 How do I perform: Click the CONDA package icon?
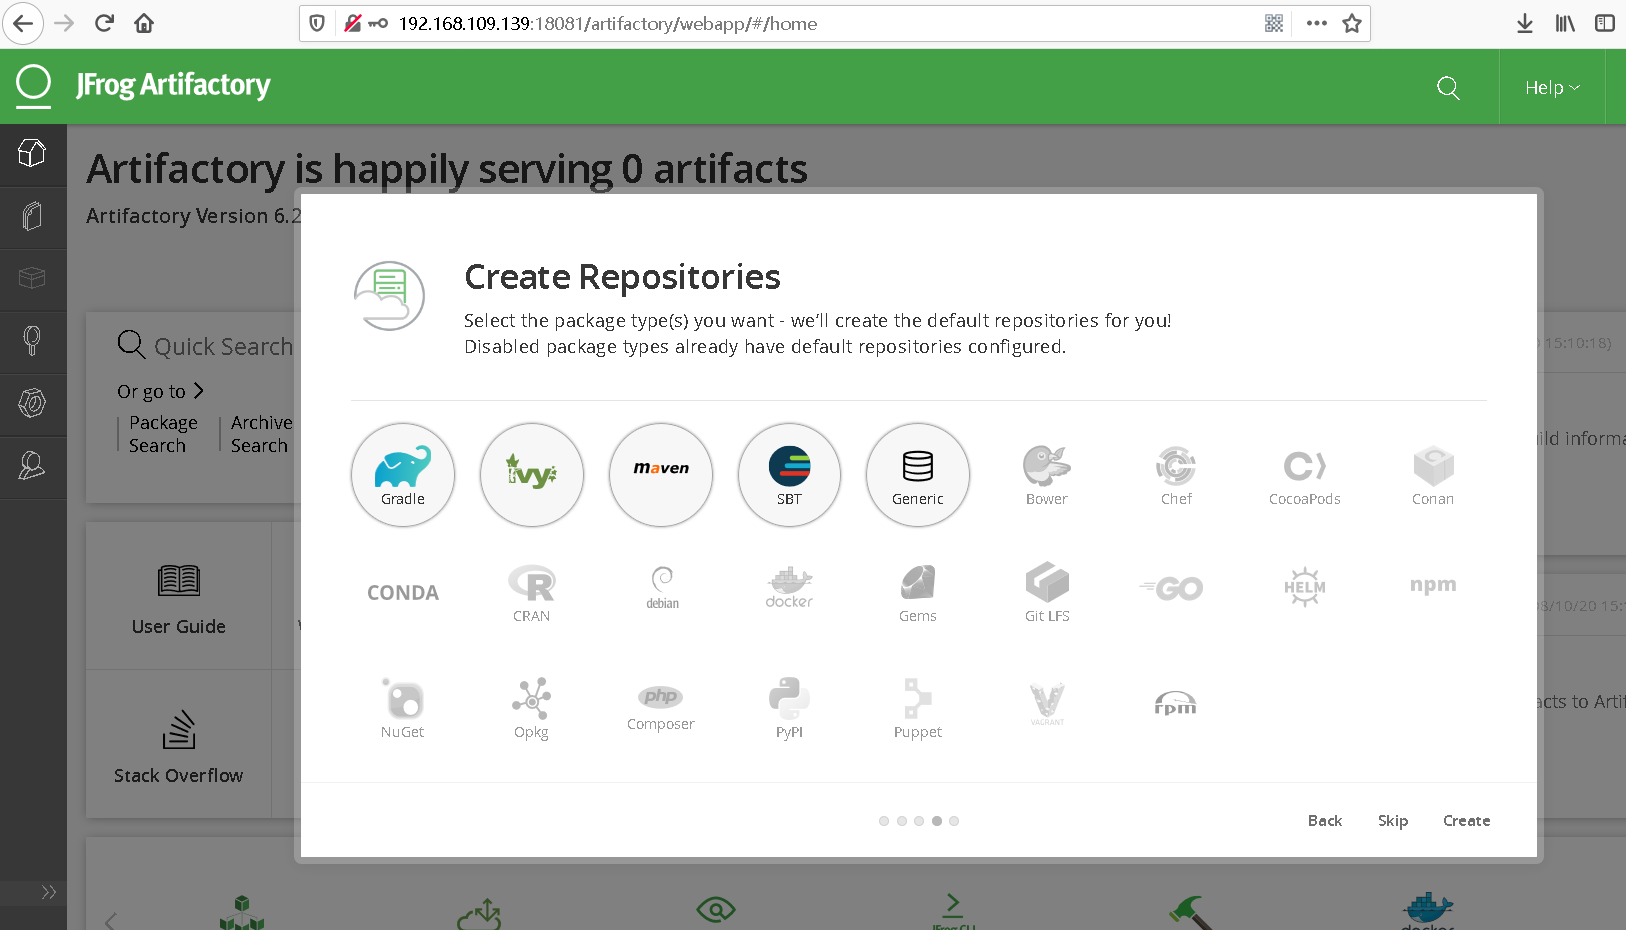click(x=403, y=592)
